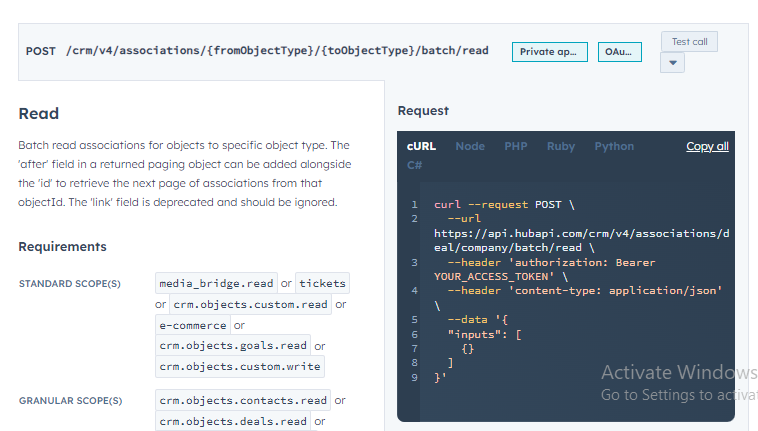
Task: Switch to the Python code tab
Action: pyautogui.click(x=614, y=146)
